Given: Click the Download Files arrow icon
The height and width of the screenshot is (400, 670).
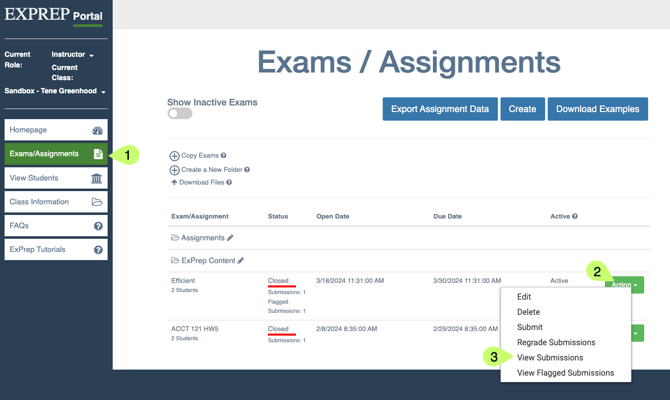Looking at the screenshot, I should 174,182.
